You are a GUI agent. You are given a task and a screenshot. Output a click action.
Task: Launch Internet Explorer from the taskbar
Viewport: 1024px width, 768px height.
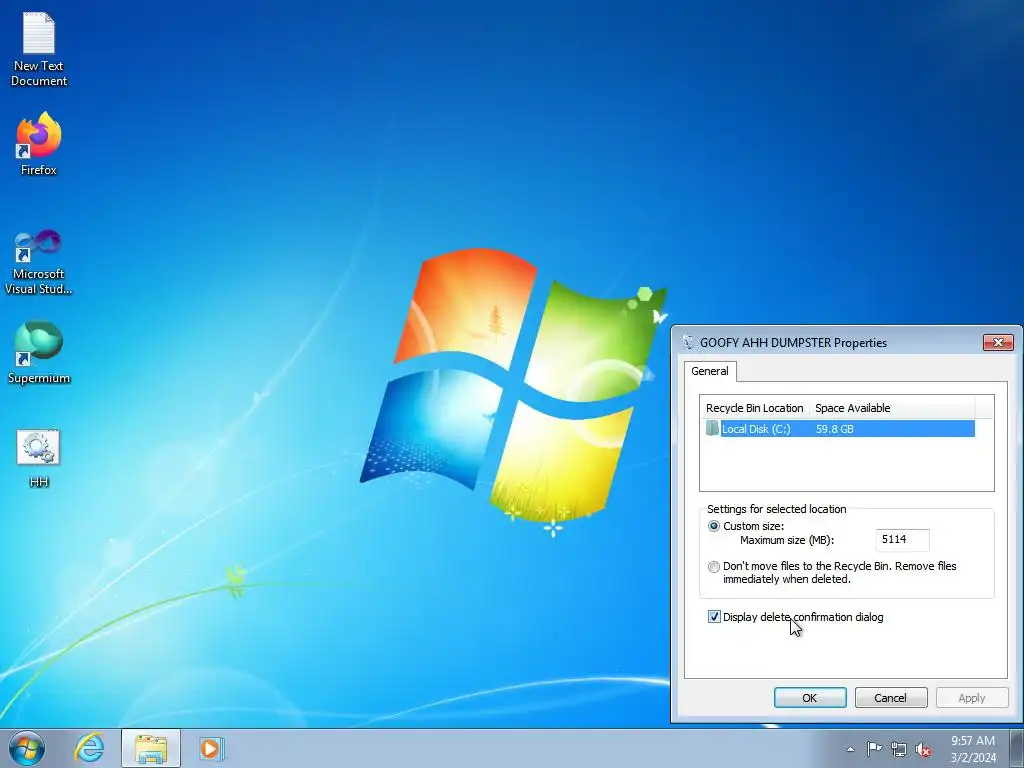(89, 748)
